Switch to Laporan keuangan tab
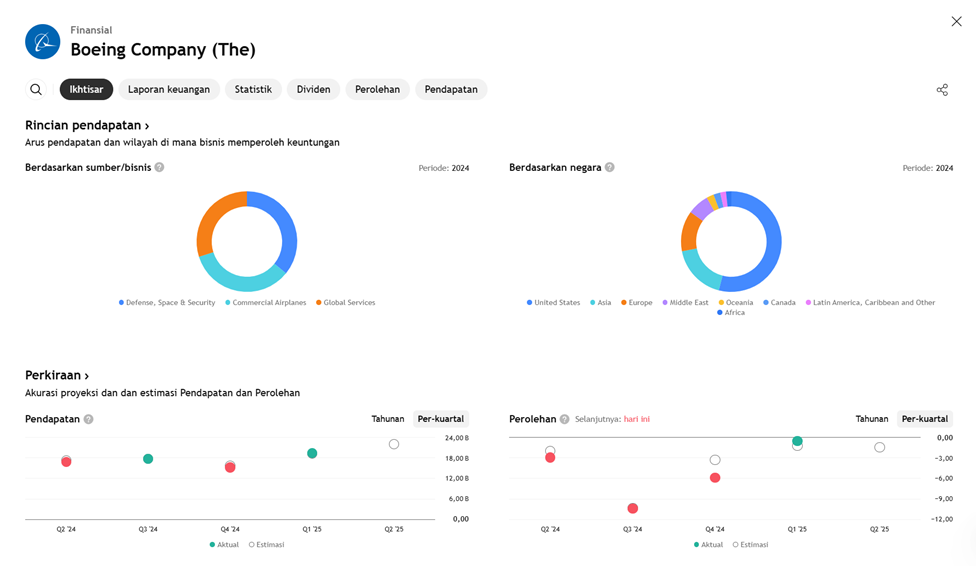Image resolution: width=976 pixels, height=566 pixels. (169, 90)
